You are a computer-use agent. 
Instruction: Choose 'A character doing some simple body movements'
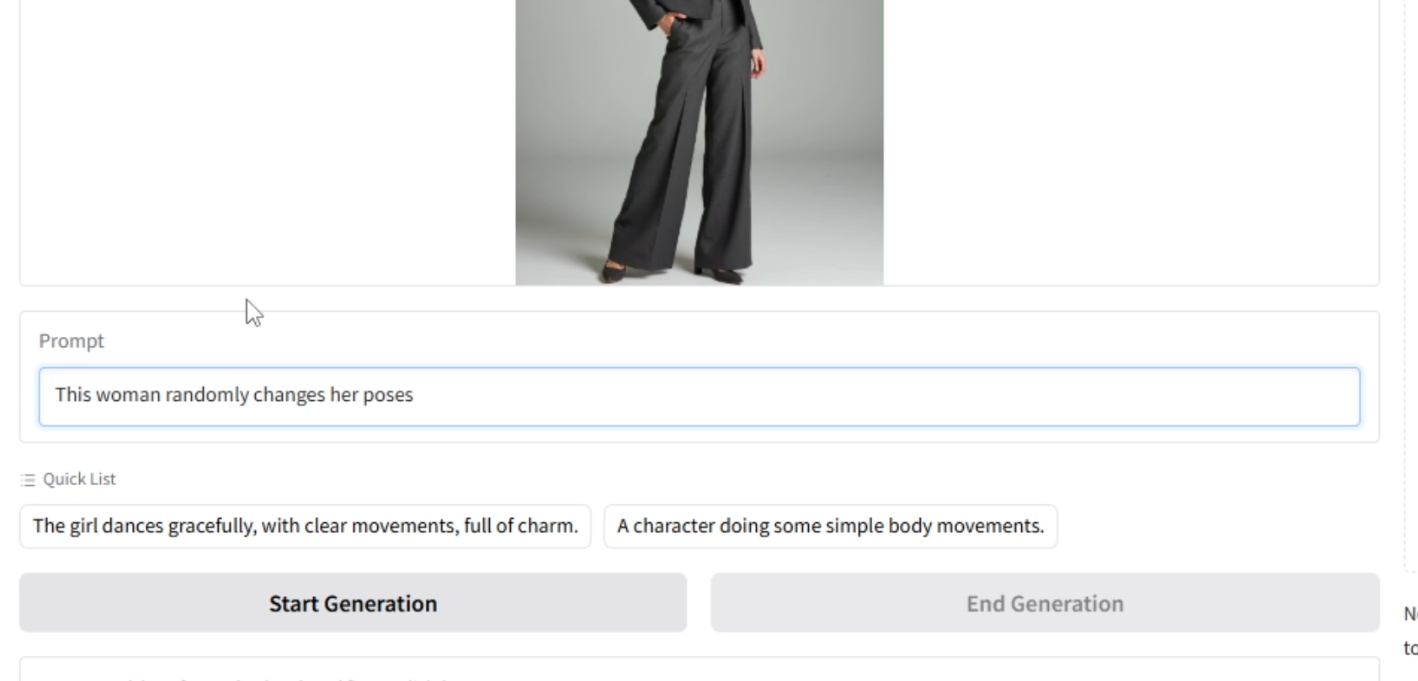click(x=830, y=526)
